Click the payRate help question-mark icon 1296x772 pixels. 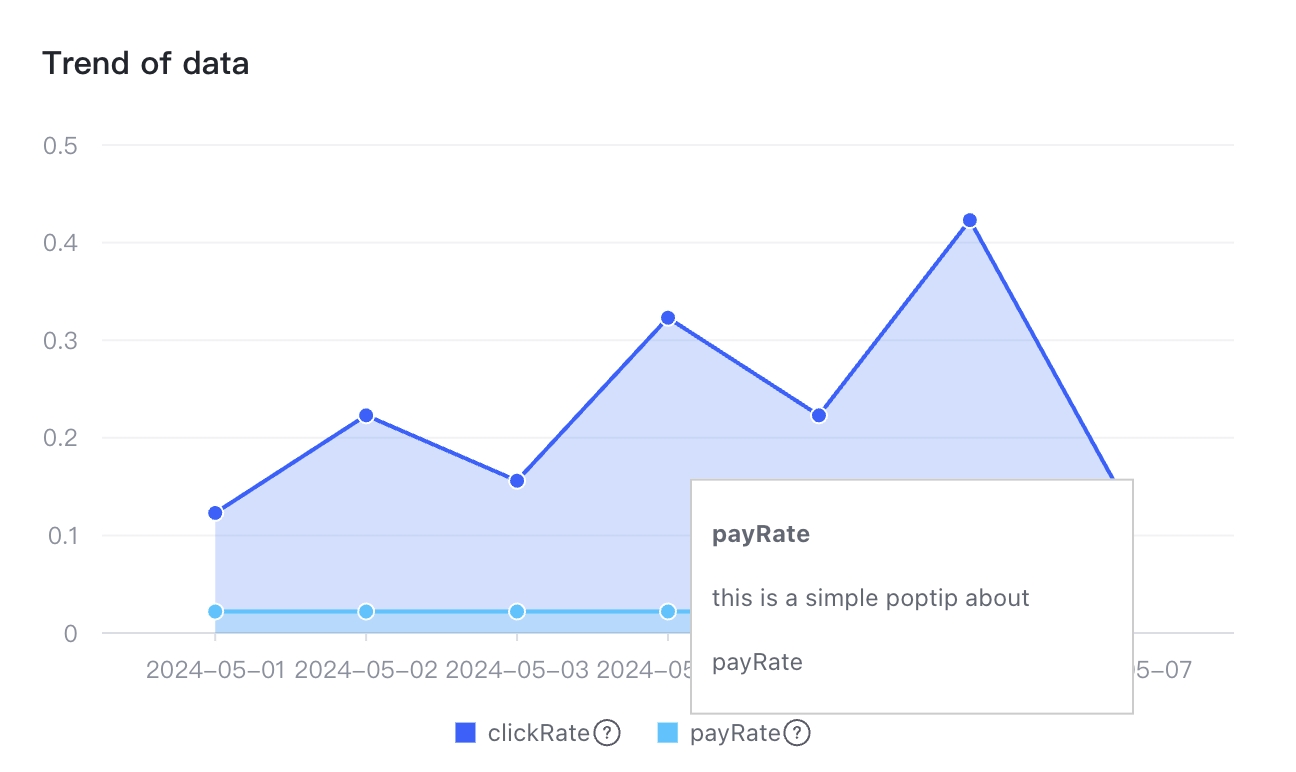coord(797,734)
